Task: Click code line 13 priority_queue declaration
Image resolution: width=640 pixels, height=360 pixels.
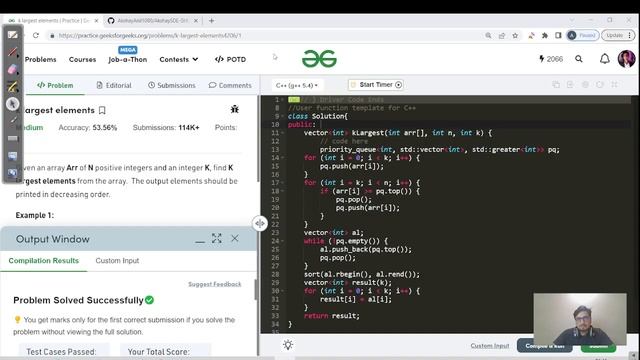Action: coord(440,150)
